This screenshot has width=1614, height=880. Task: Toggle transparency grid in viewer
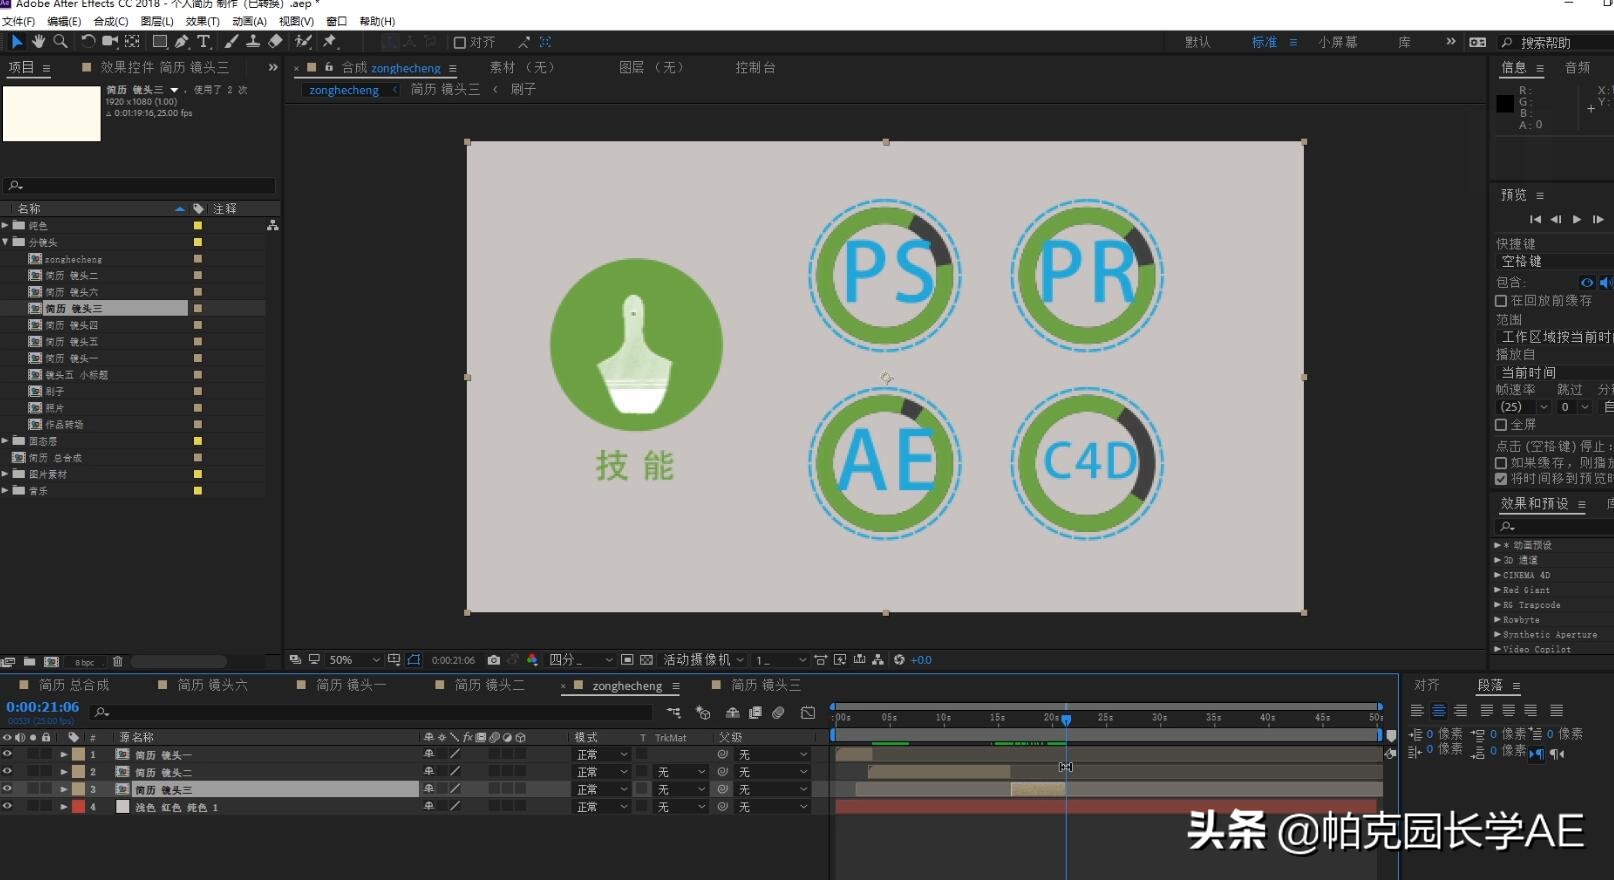[x=646, y=660]
